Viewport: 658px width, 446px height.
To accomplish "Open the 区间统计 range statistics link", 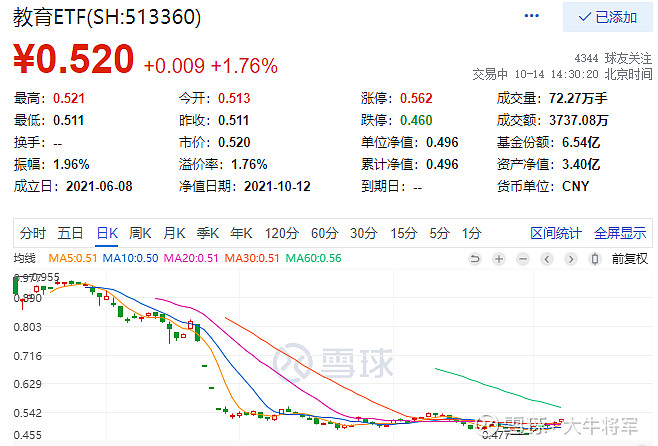I will tap(556, 233).
